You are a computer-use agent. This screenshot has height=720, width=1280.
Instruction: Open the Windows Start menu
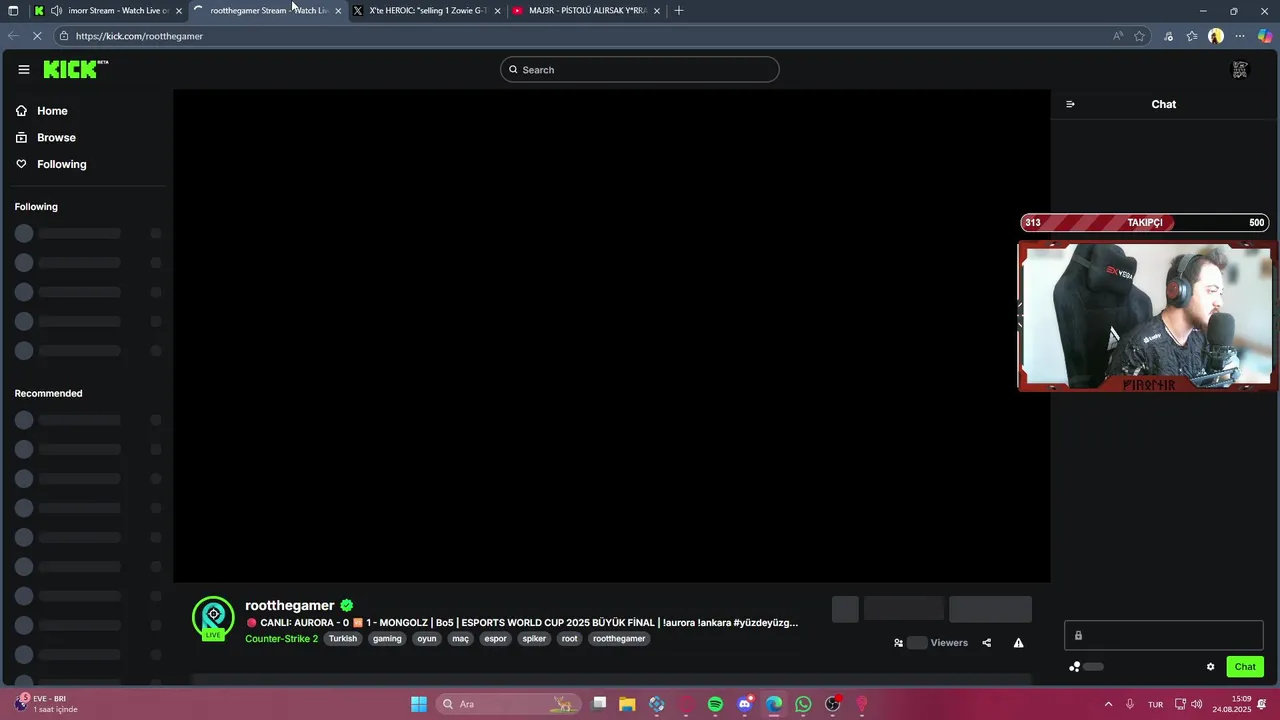coord(419,704)
